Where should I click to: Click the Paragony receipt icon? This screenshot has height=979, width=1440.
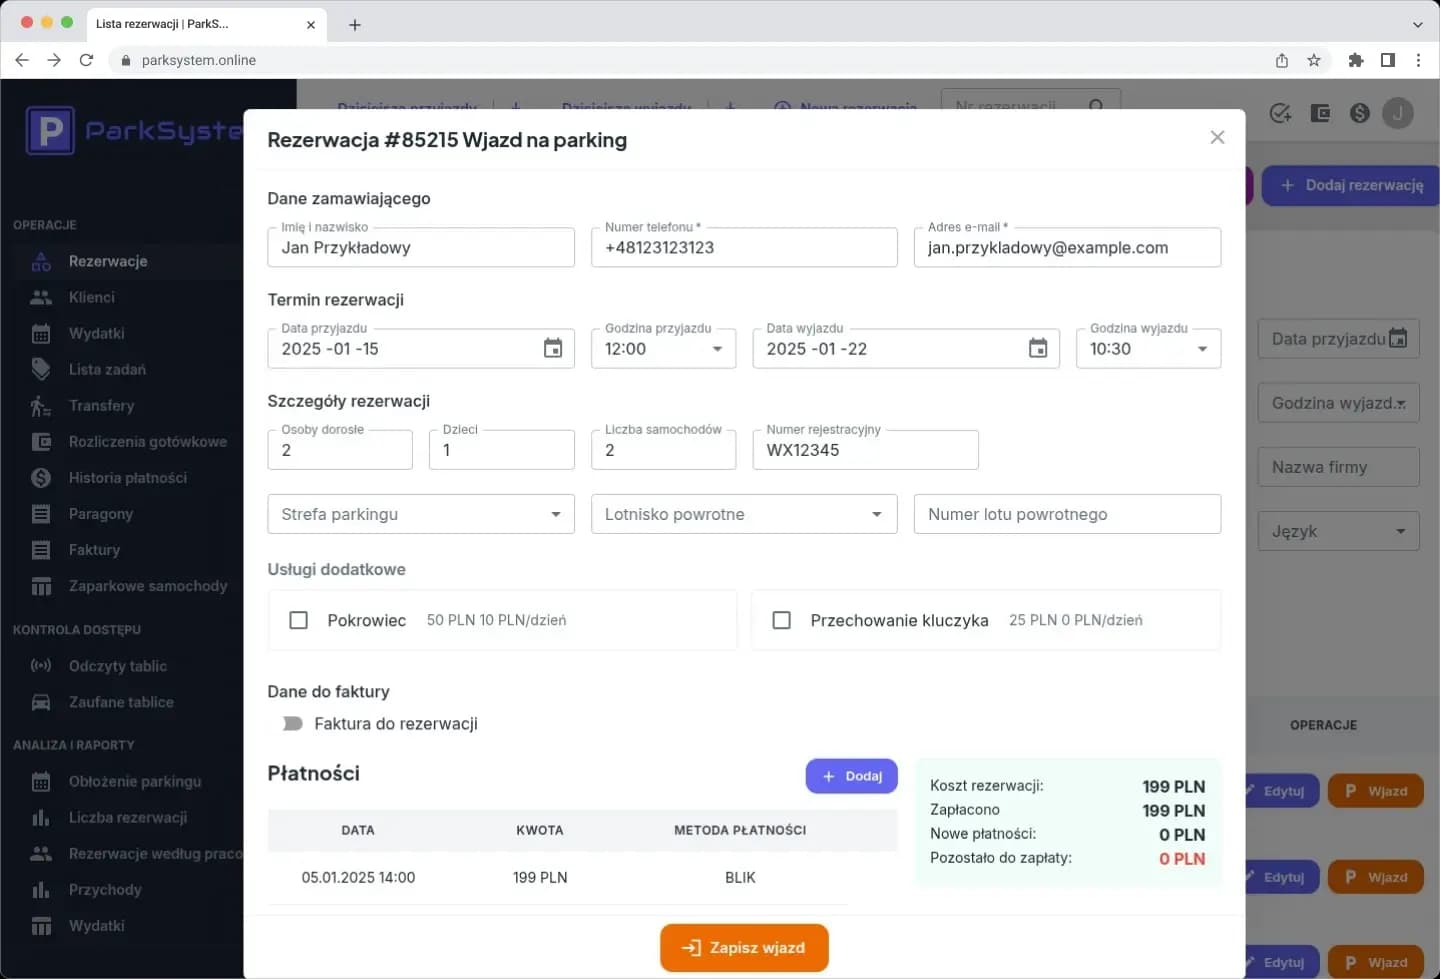click(41, 514)
